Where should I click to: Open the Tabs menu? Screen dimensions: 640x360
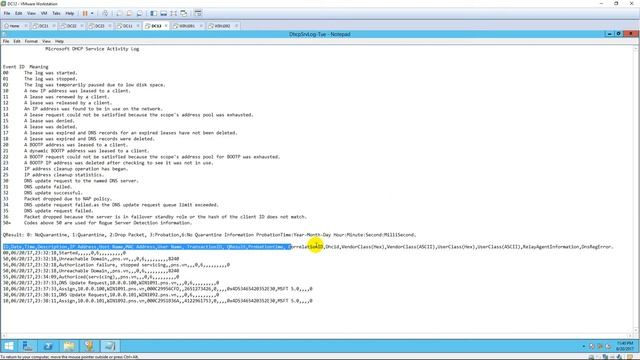coord(56,13)
